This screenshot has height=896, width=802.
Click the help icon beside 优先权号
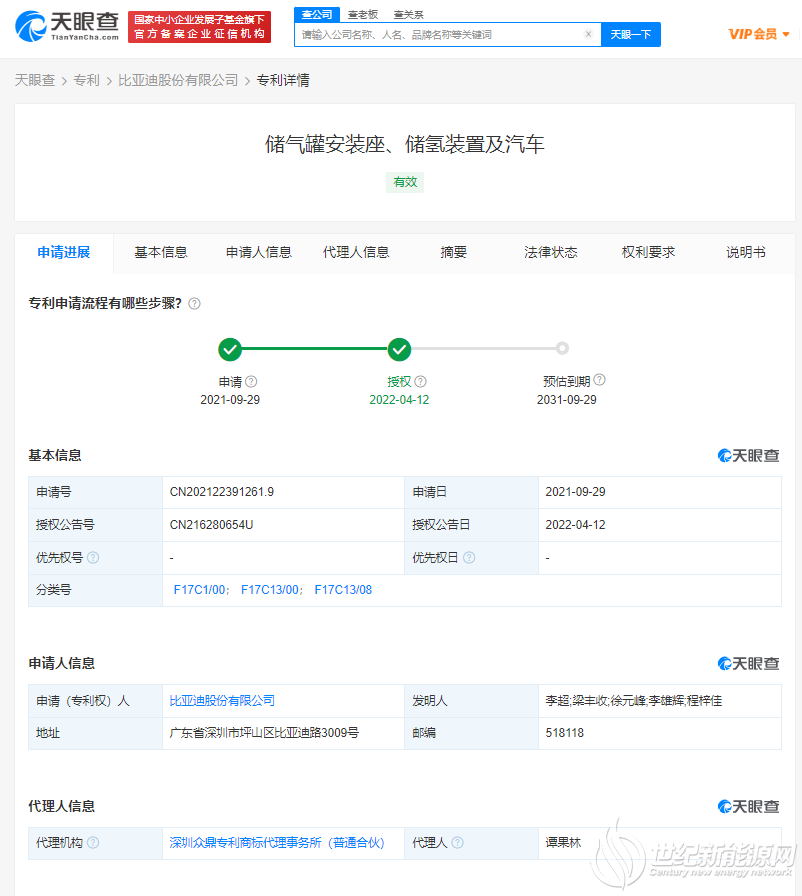[x=93, y=558]
